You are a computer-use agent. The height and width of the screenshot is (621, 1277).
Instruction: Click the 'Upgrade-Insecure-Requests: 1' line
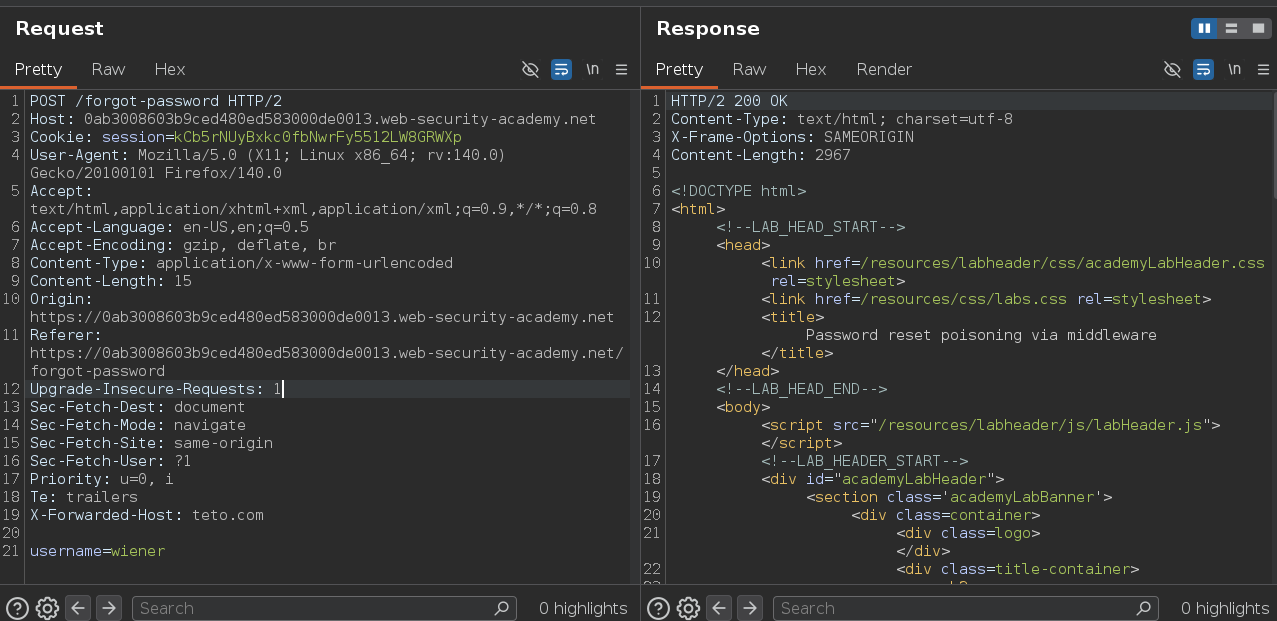click(x=156, y=389)
